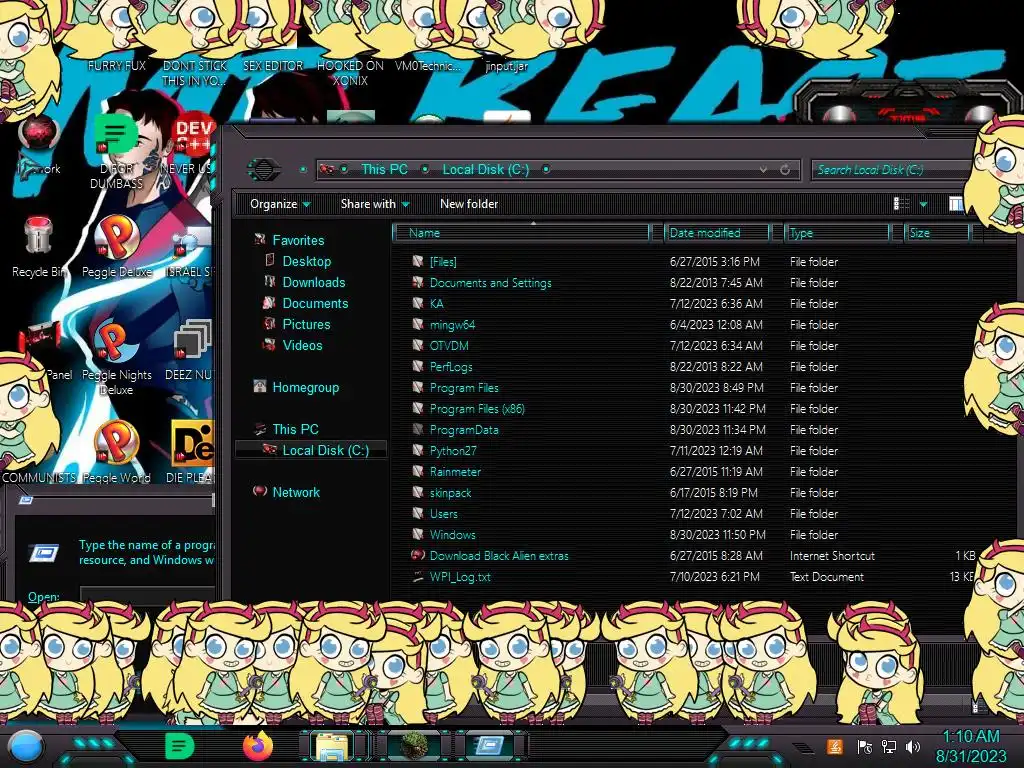This screenshot has width=1024, height=768.
Task: Select the Program Files (x86) folder name
Action: tap(477, 409)
